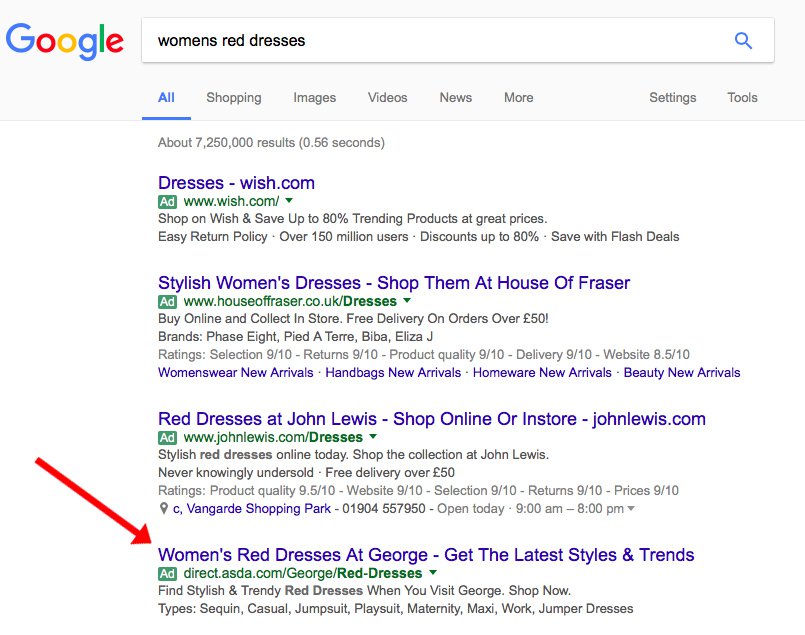Open the c, Vangarde Shopping Park location link

[252, 509]
